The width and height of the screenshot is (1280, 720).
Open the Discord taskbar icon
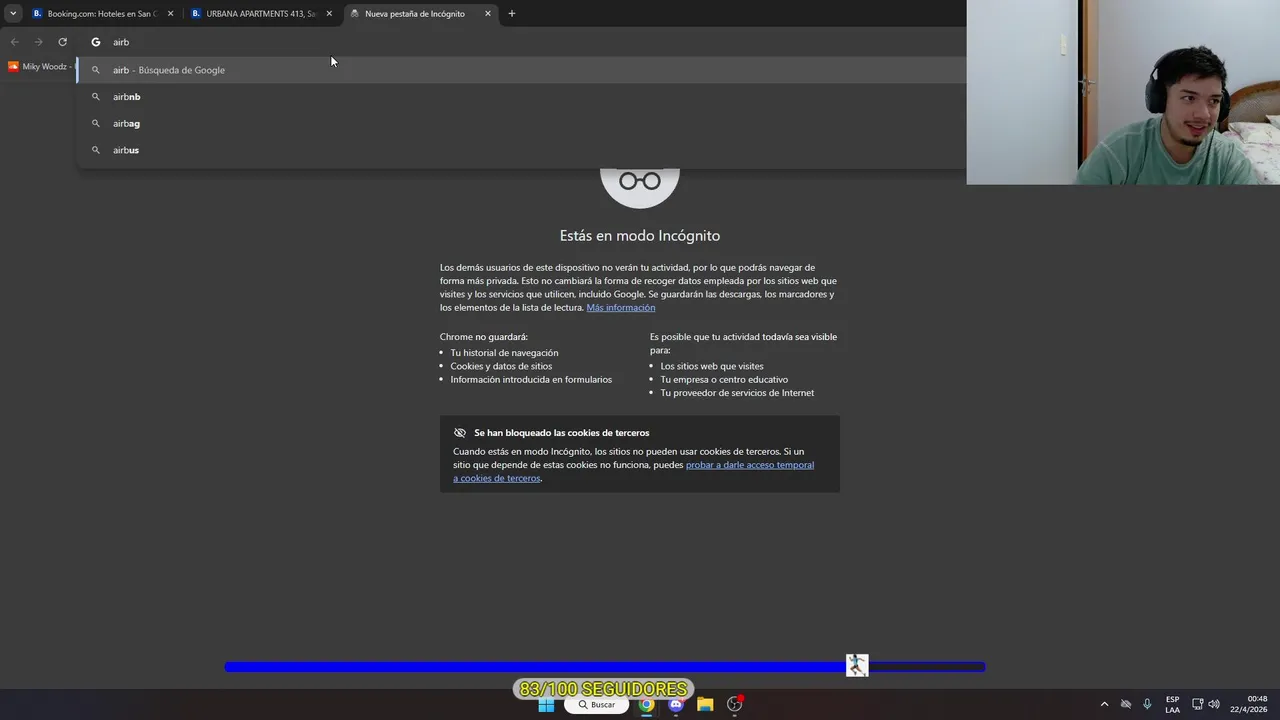676,705
